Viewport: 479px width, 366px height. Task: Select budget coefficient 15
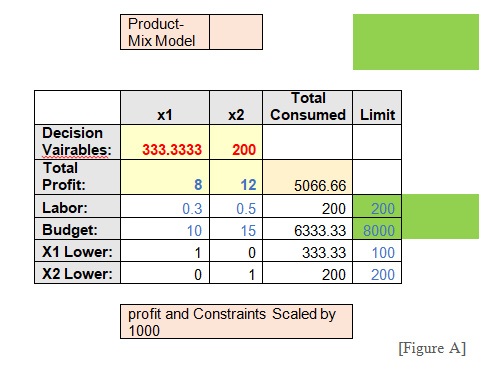[236, 229]
